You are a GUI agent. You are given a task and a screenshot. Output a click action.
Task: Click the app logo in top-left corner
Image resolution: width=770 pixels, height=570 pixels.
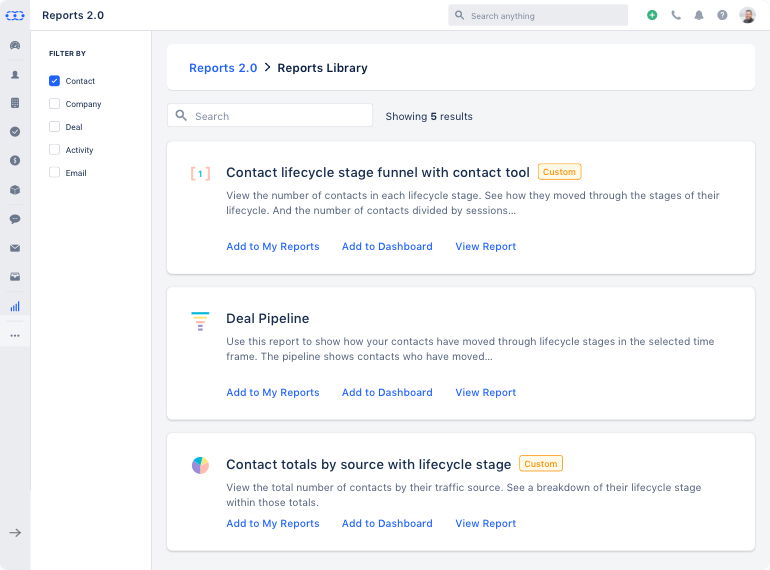point(15,16)
